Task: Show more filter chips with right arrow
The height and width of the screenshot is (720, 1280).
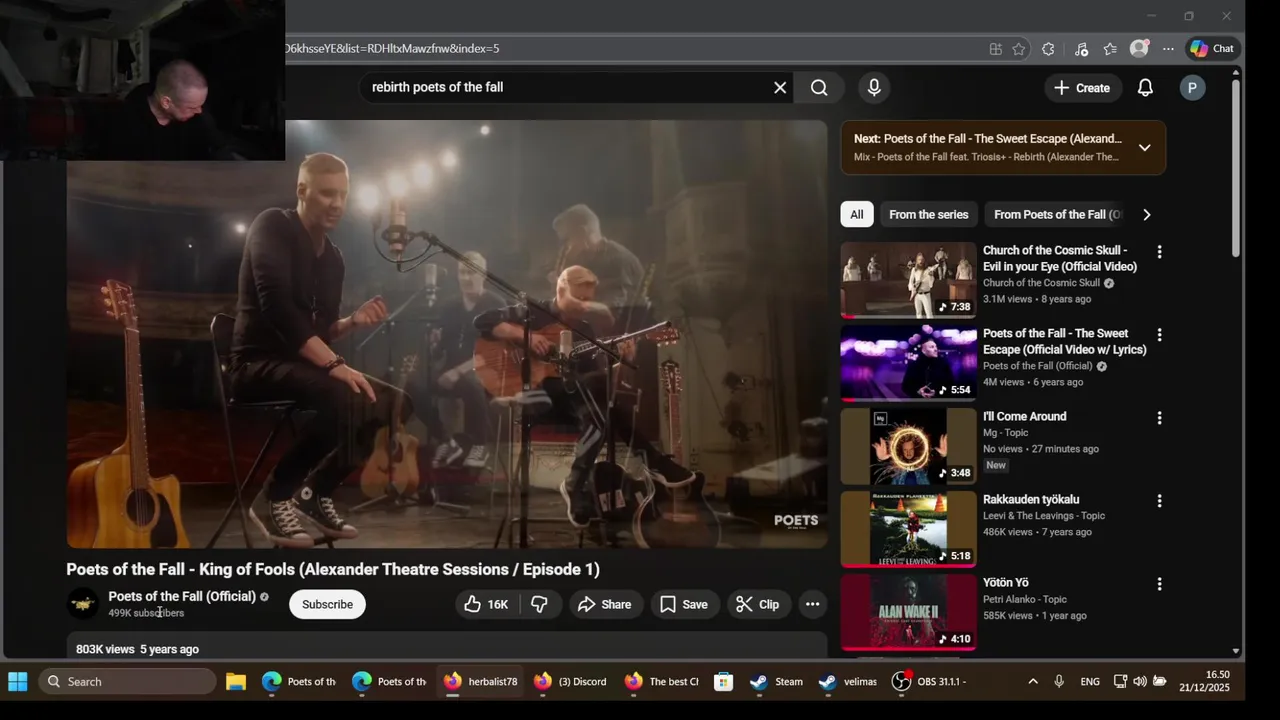Action: [1147, 214]
